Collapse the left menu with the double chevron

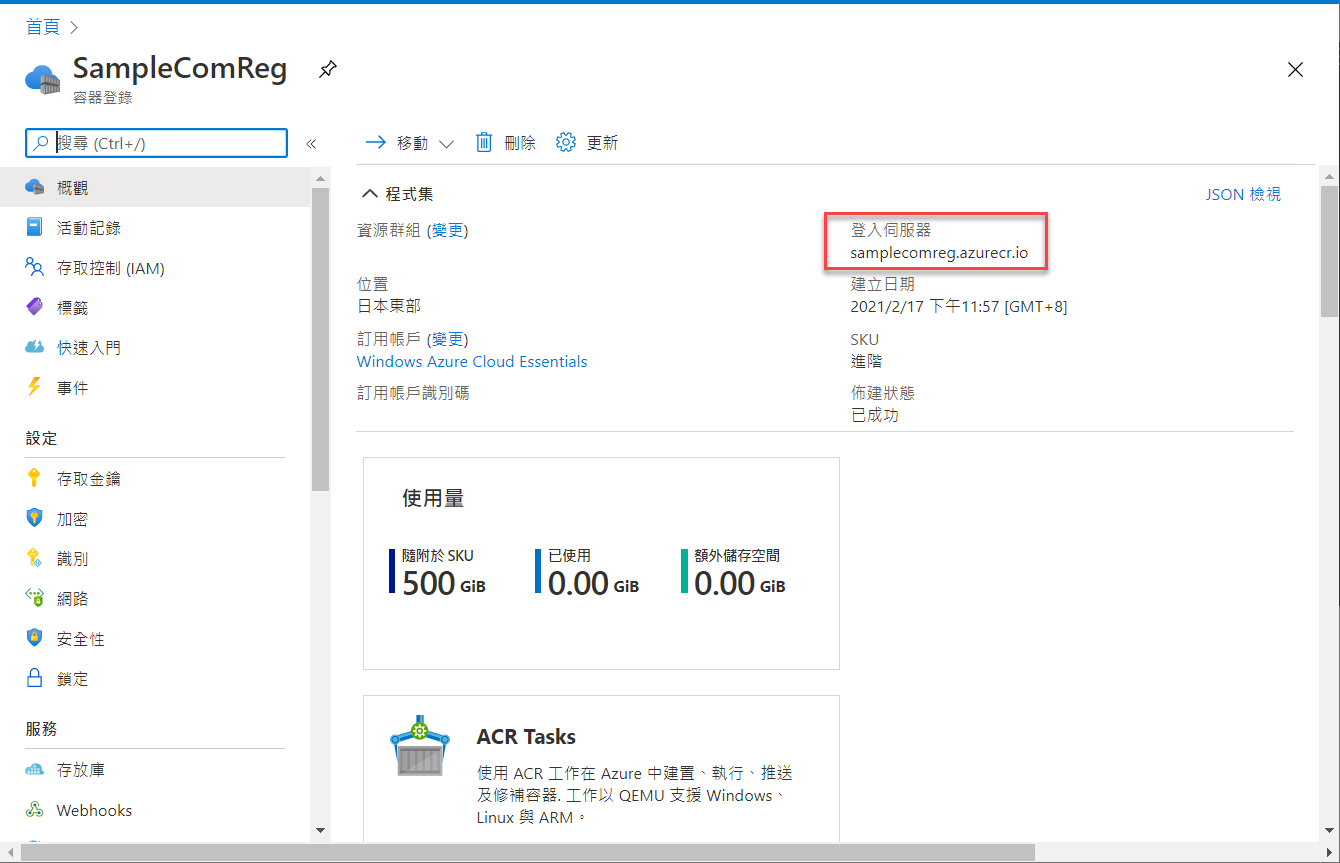point(311,144)
